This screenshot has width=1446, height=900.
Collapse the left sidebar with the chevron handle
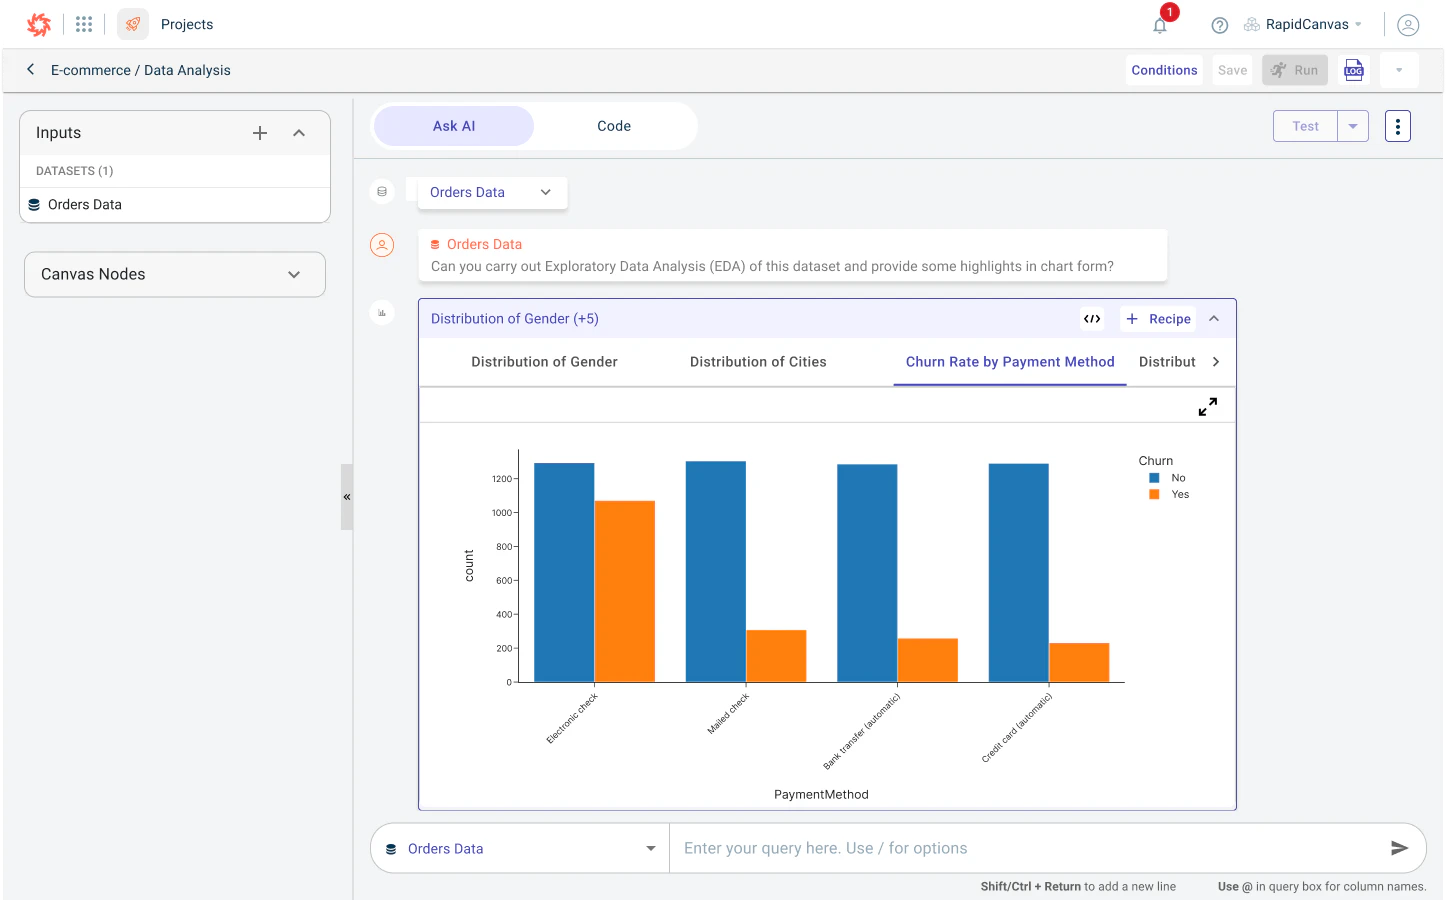pyautogui.click(x=347, y=496)
